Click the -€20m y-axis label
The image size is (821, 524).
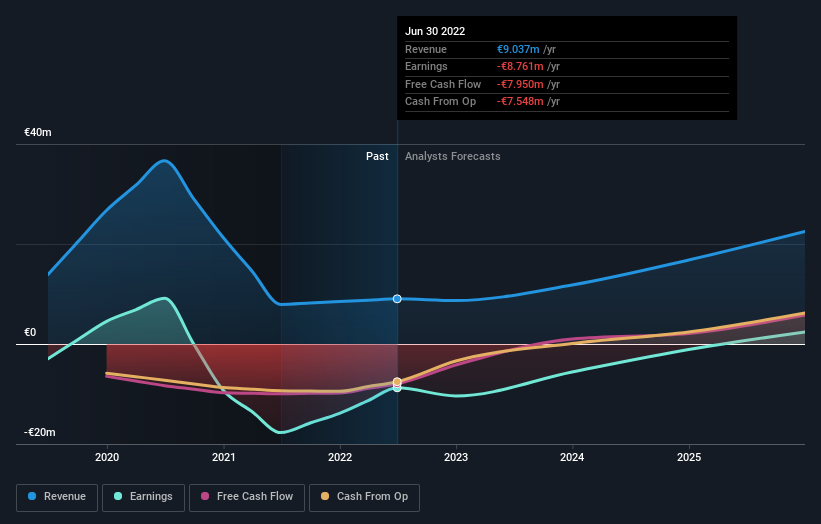(x=40, y=432)
